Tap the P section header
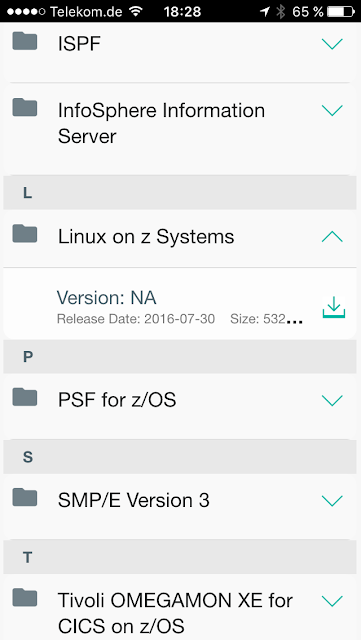 click(180, 357)
